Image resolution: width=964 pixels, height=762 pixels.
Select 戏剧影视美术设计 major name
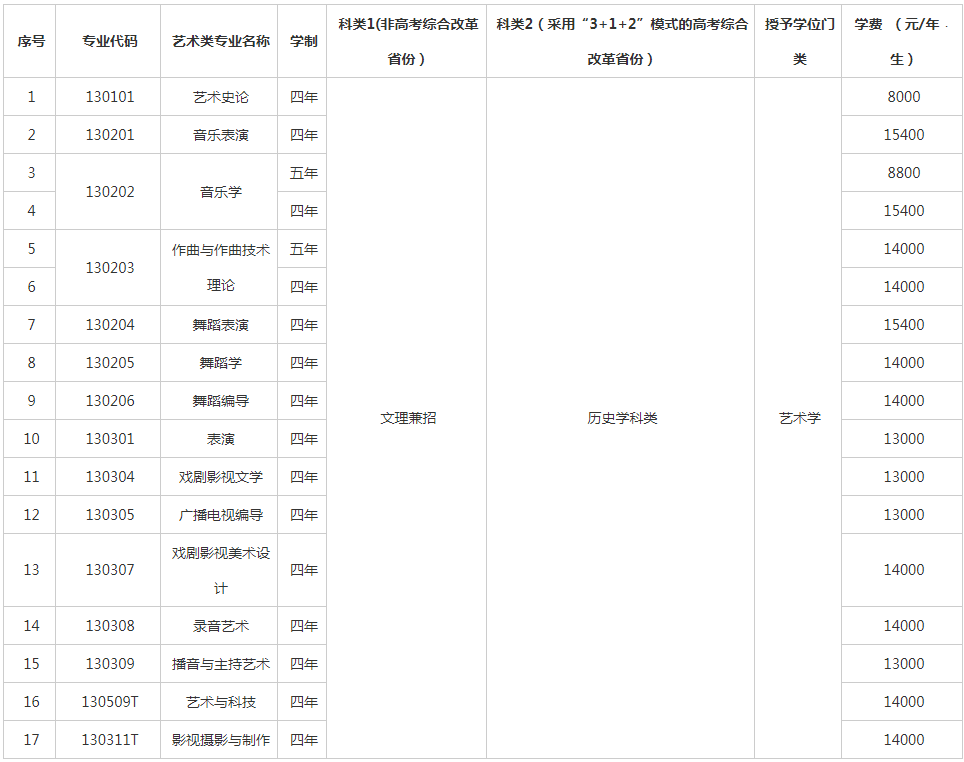tap(221, 570)
